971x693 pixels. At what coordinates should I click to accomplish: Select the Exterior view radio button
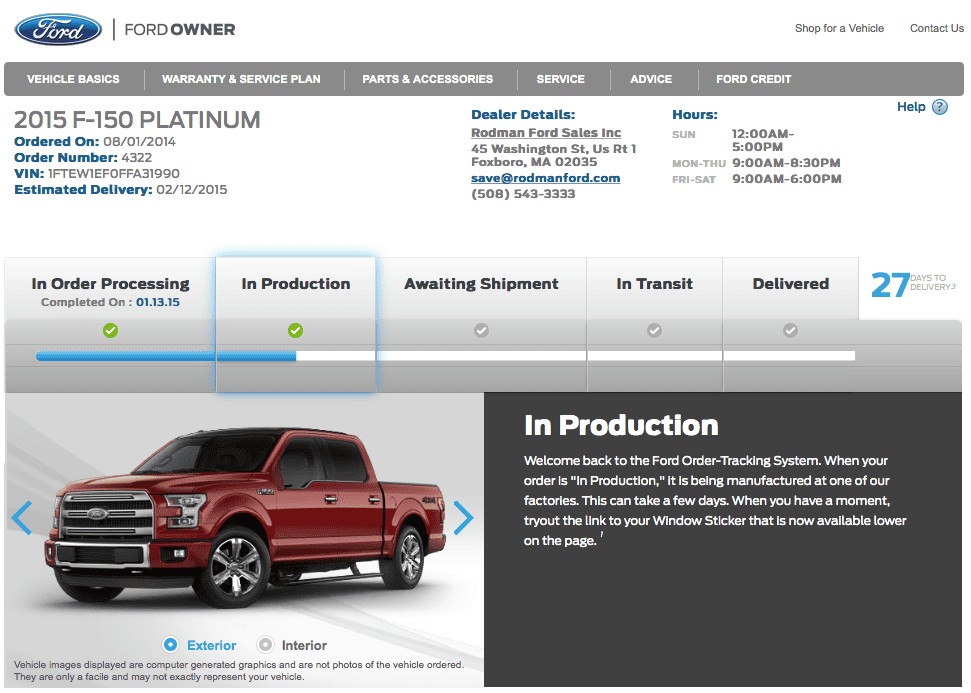pos(170,645)
